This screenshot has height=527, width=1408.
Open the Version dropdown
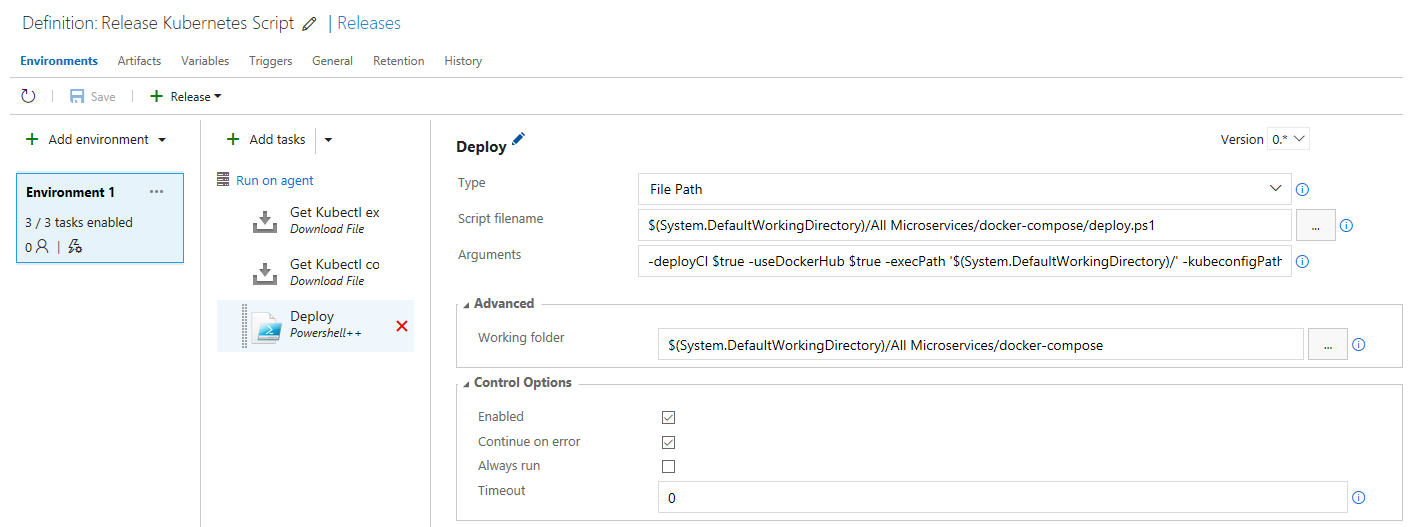coord(1288,140)
